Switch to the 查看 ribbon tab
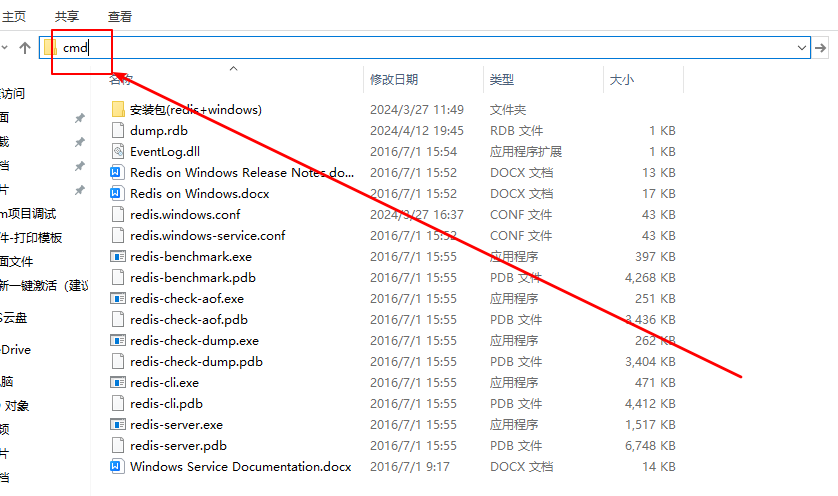The width and height of the screenshot is (838, 496). click(x=120, y=16)
